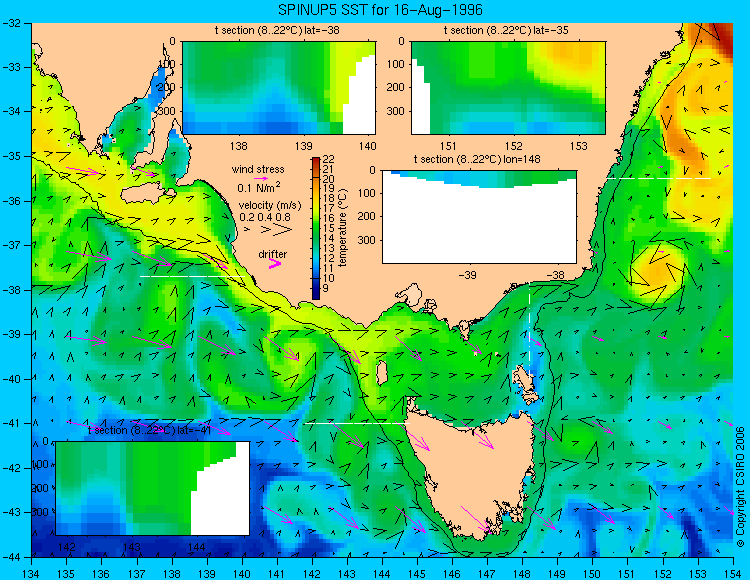Click the '16' label on the color bar

tap(329, 219)
